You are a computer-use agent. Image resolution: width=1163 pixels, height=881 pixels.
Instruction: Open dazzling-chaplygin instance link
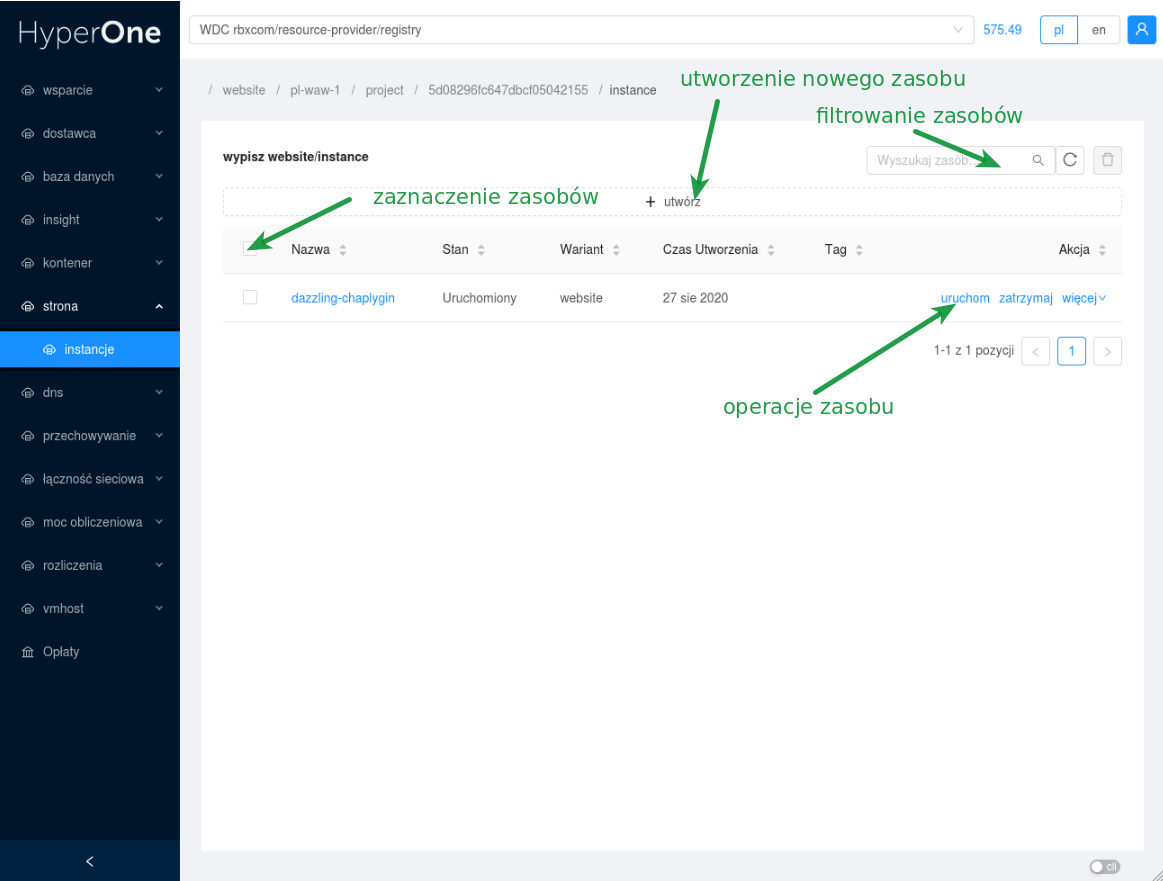coord(343,298)
